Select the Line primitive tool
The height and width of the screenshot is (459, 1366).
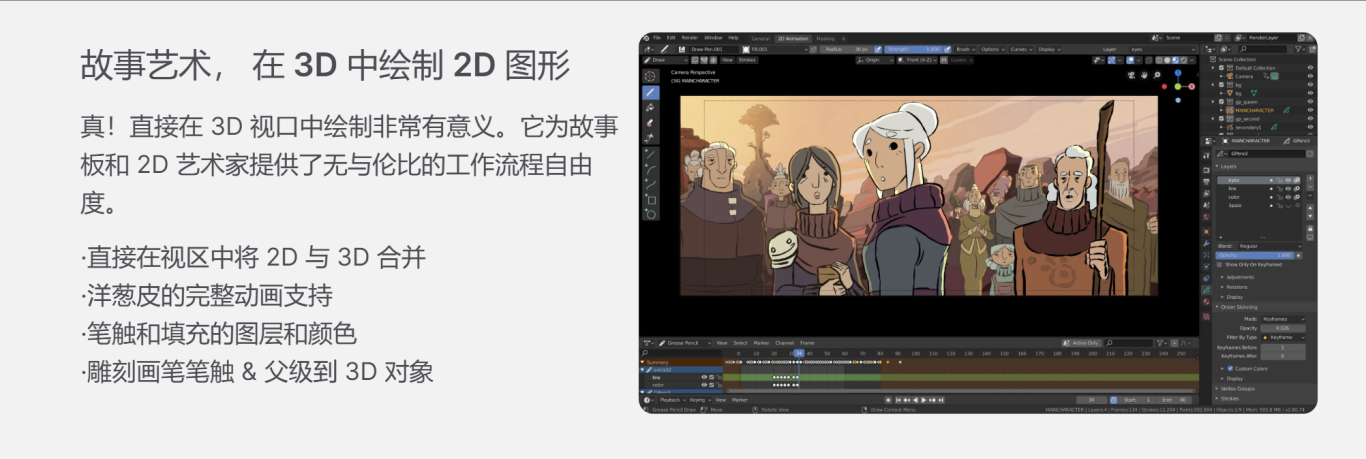point(650,154)
